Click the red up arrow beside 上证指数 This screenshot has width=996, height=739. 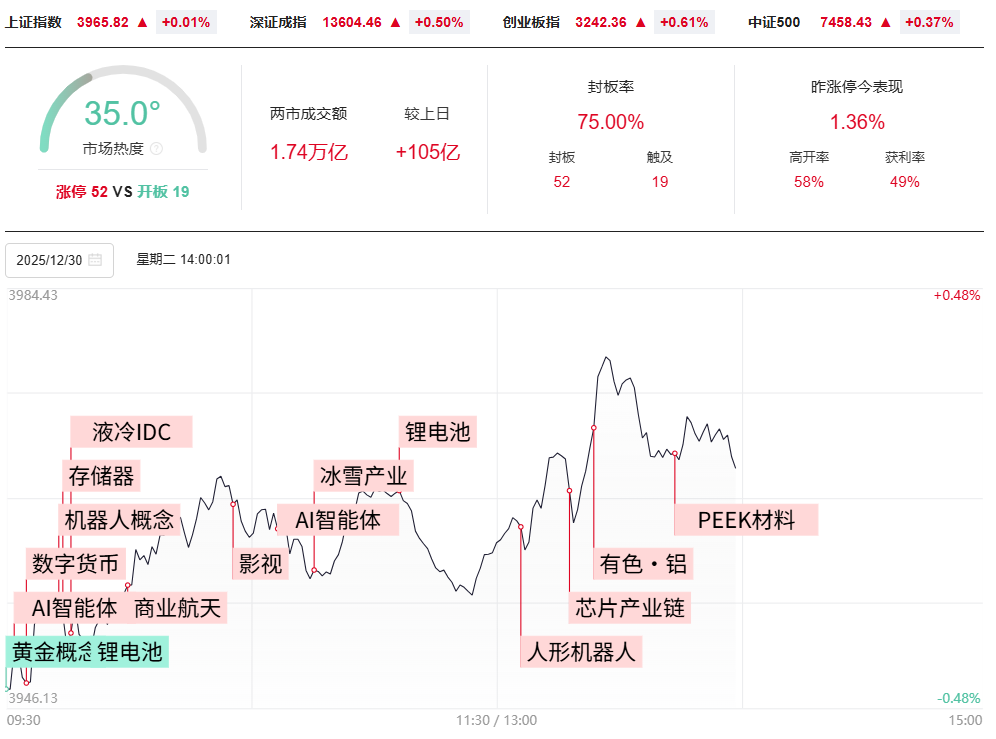pos(142,22)
